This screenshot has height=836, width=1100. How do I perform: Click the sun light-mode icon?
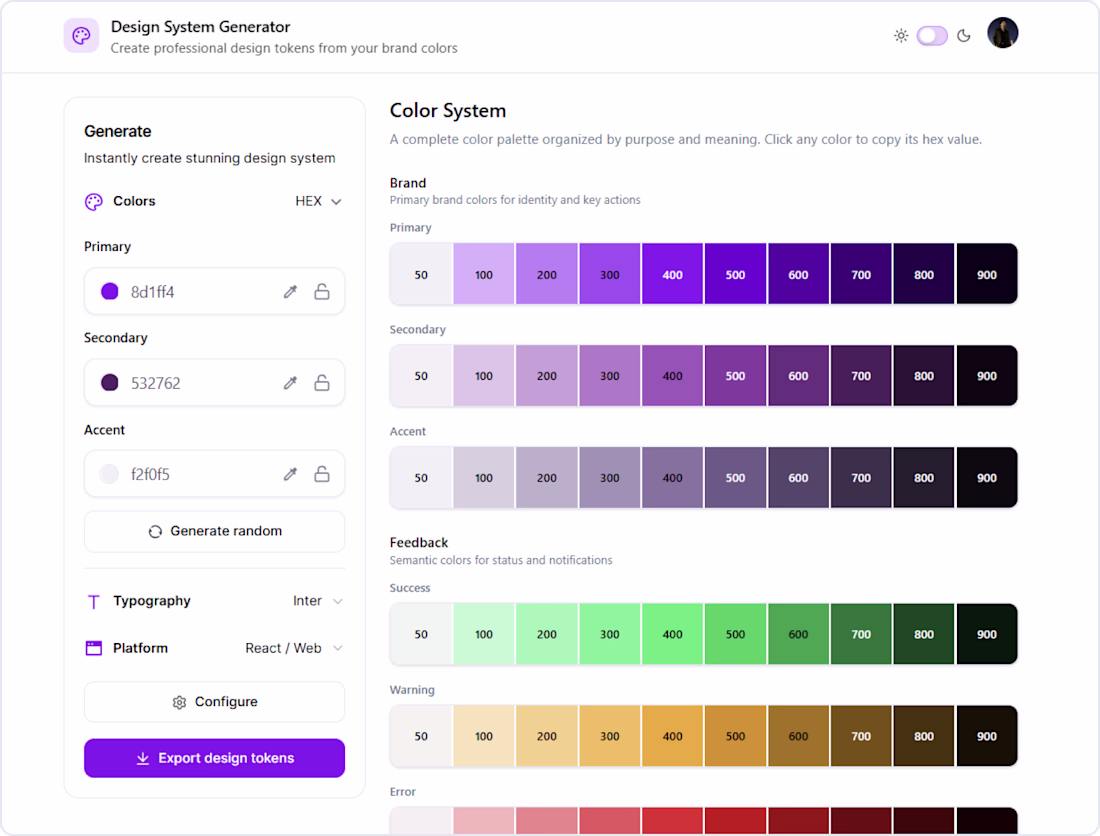point(901,36)
